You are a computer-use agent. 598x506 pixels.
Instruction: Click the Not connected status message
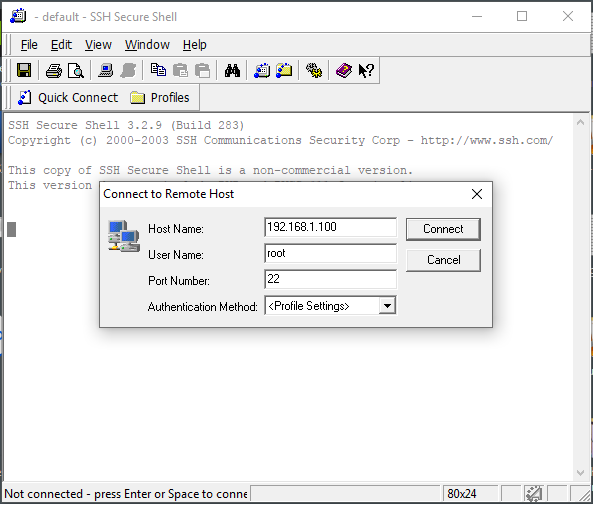tap(126, 494)
